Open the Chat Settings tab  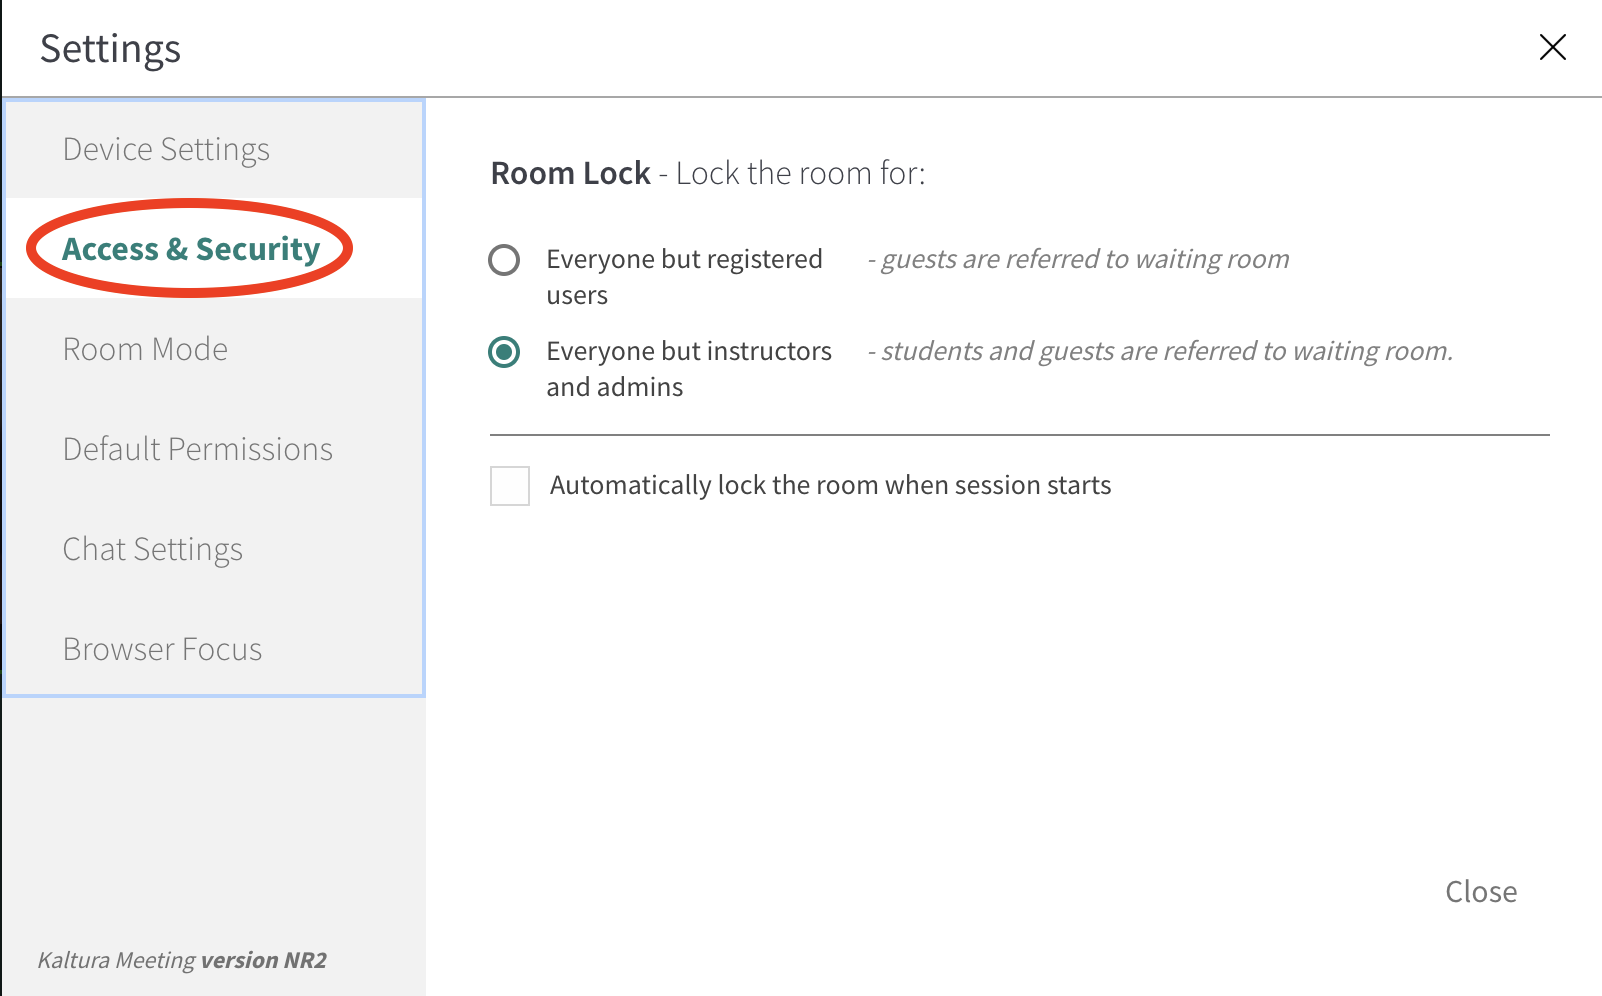point(152,549)
